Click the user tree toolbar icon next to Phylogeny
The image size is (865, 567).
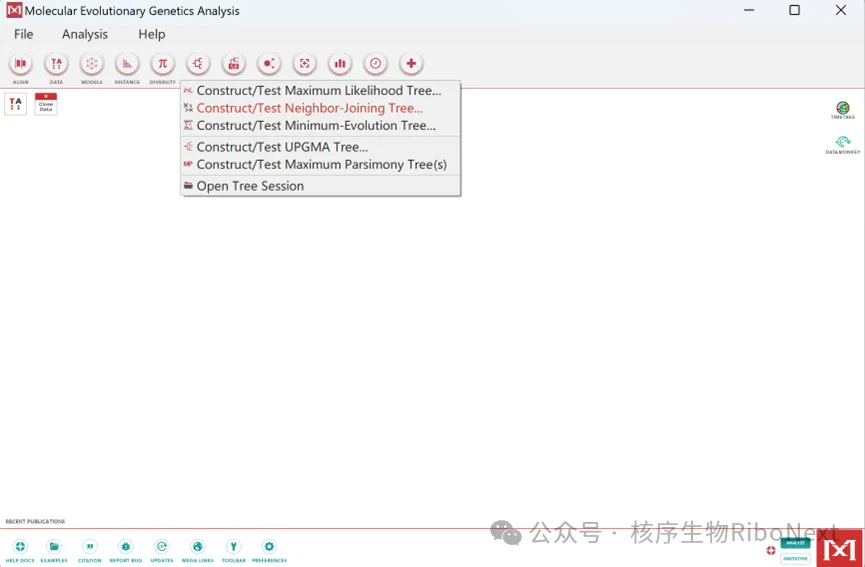[x=233, y=64]
